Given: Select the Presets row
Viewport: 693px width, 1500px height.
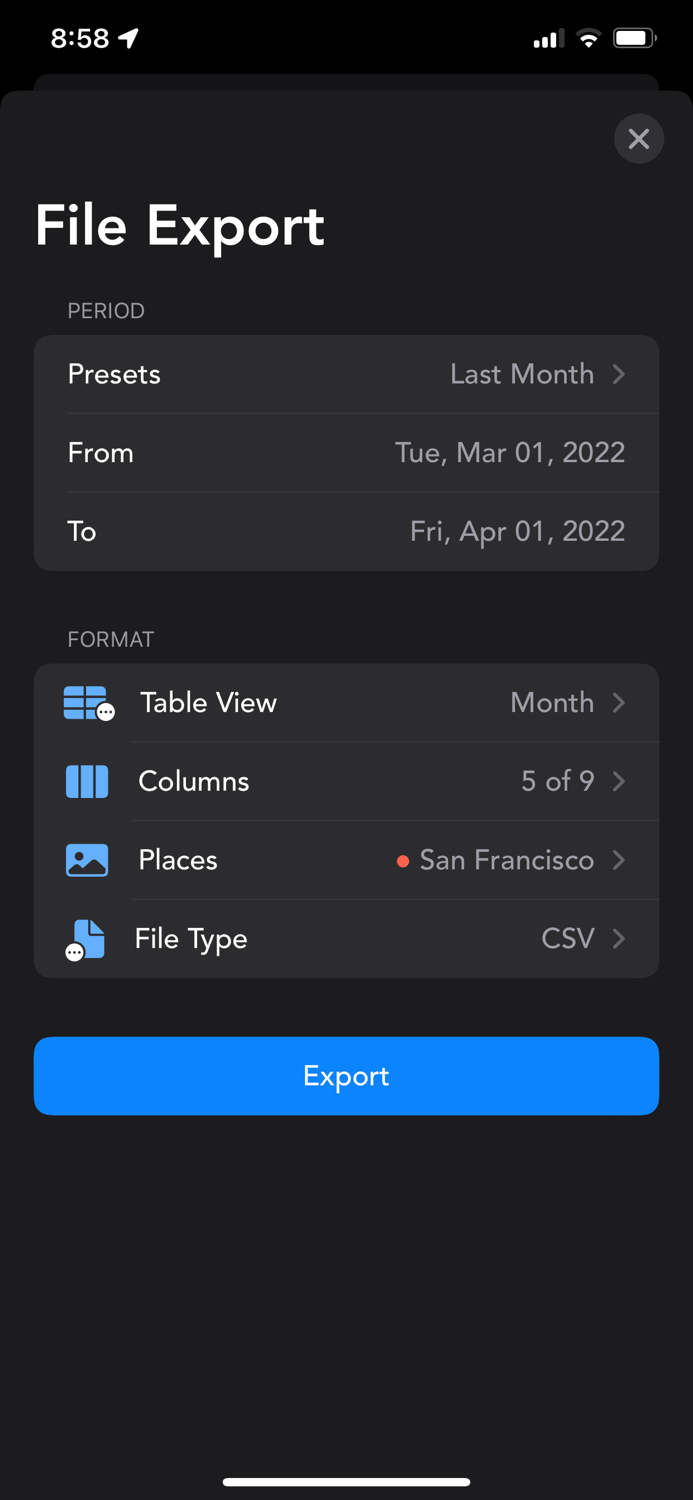Looking at the screenshot, I should (x=346, y=374).
